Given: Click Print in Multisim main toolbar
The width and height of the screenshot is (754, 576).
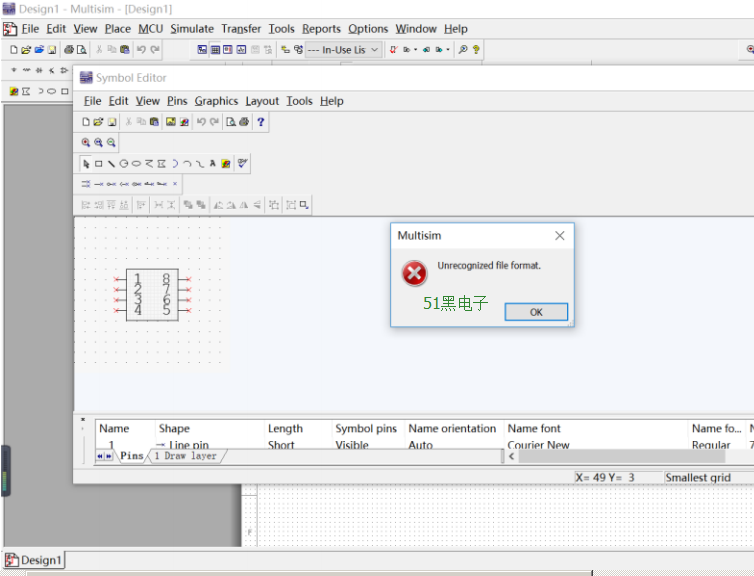Looking at the screenshot, I should click(69, 50).
